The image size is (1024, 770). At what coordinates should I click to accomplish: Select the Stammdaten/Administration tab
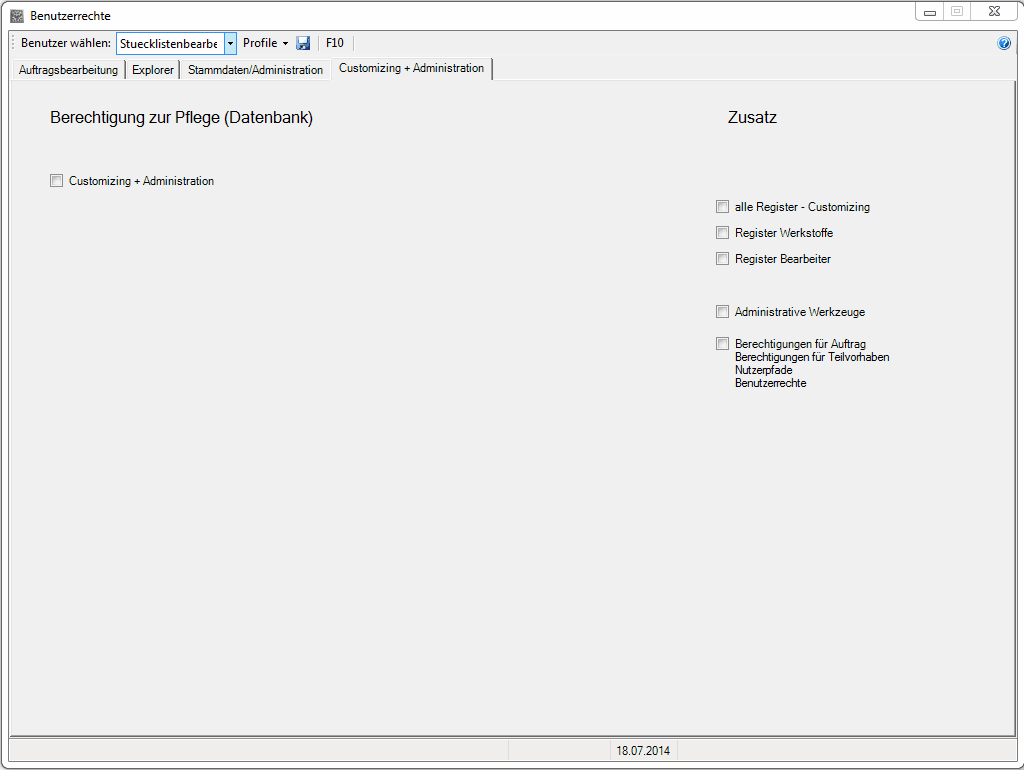[255, 70]
